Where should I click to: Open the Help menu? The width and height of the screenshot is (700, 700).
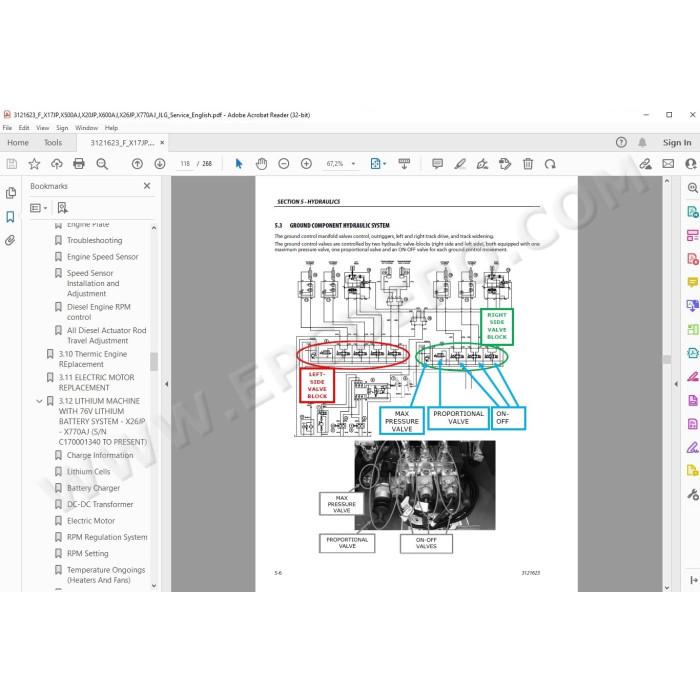(x=111, y=128)
